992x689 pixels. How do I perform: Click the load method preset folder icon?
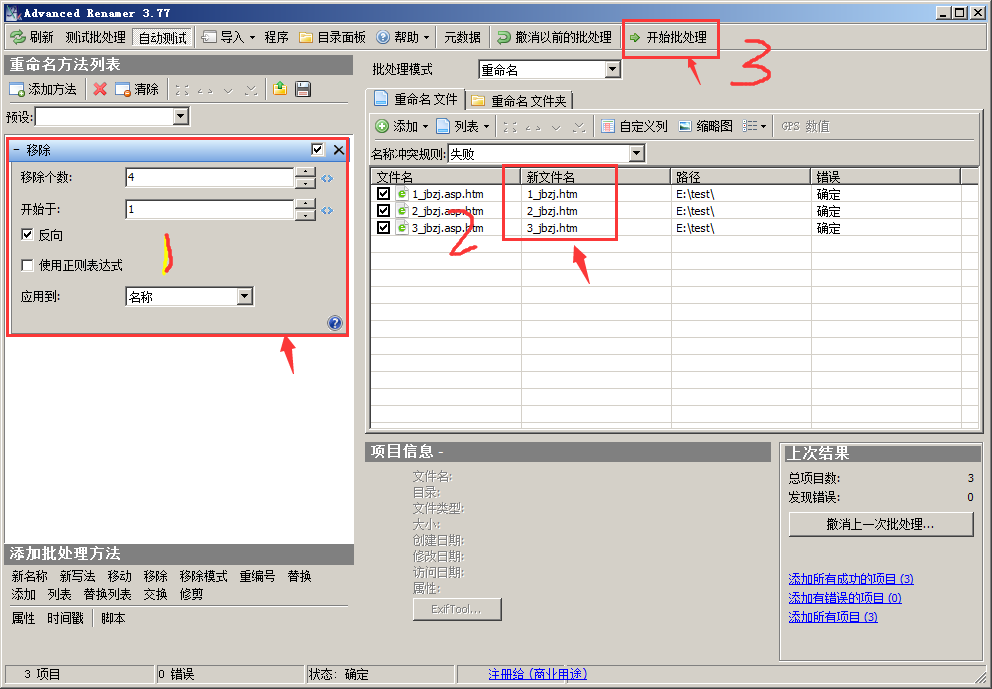tap(280, 89)
